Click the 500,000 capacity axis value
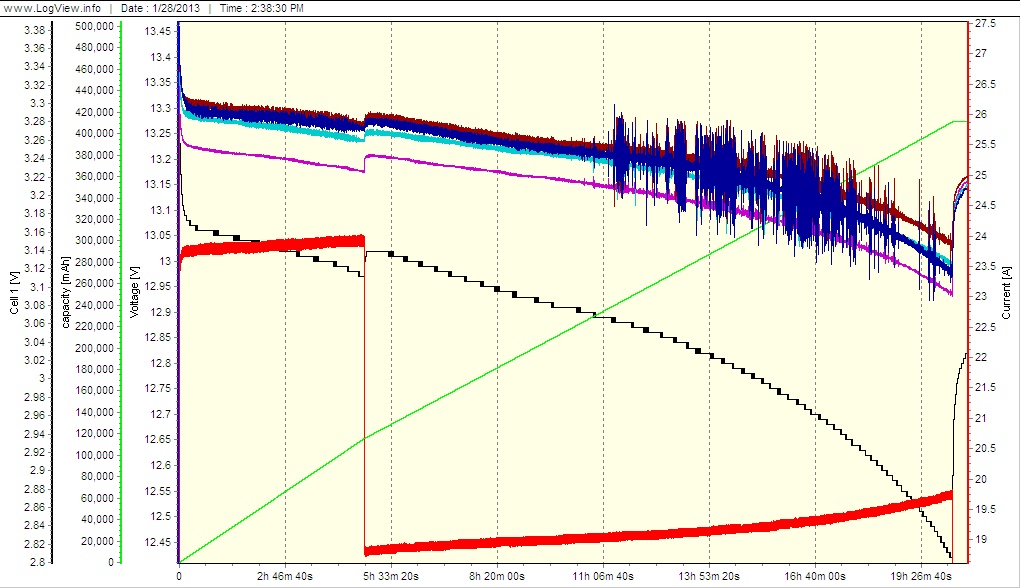Viewport: 1020px width, 588px height. (x=93, y=26)
